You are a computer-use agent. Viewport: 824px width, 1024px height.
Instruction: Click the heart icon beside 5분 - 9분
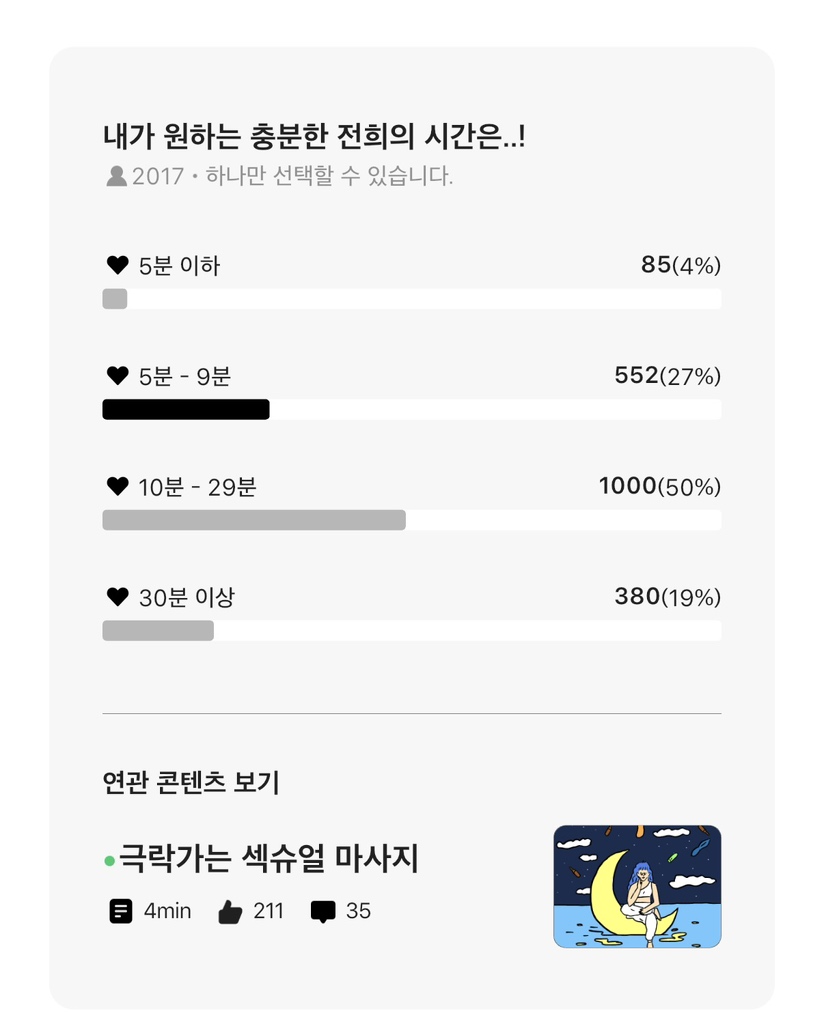click(117, 376)
